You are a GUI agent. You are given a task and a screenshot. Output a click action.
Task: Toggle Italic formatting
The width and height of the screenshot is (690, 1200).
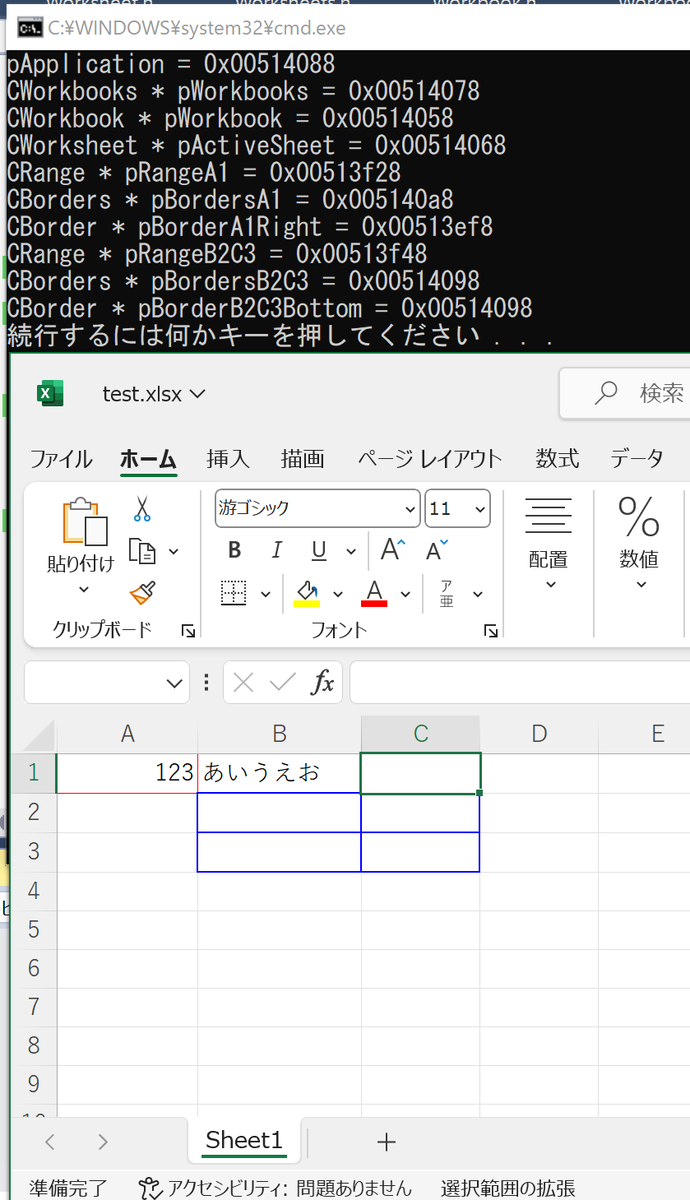(x=277, y=550)
